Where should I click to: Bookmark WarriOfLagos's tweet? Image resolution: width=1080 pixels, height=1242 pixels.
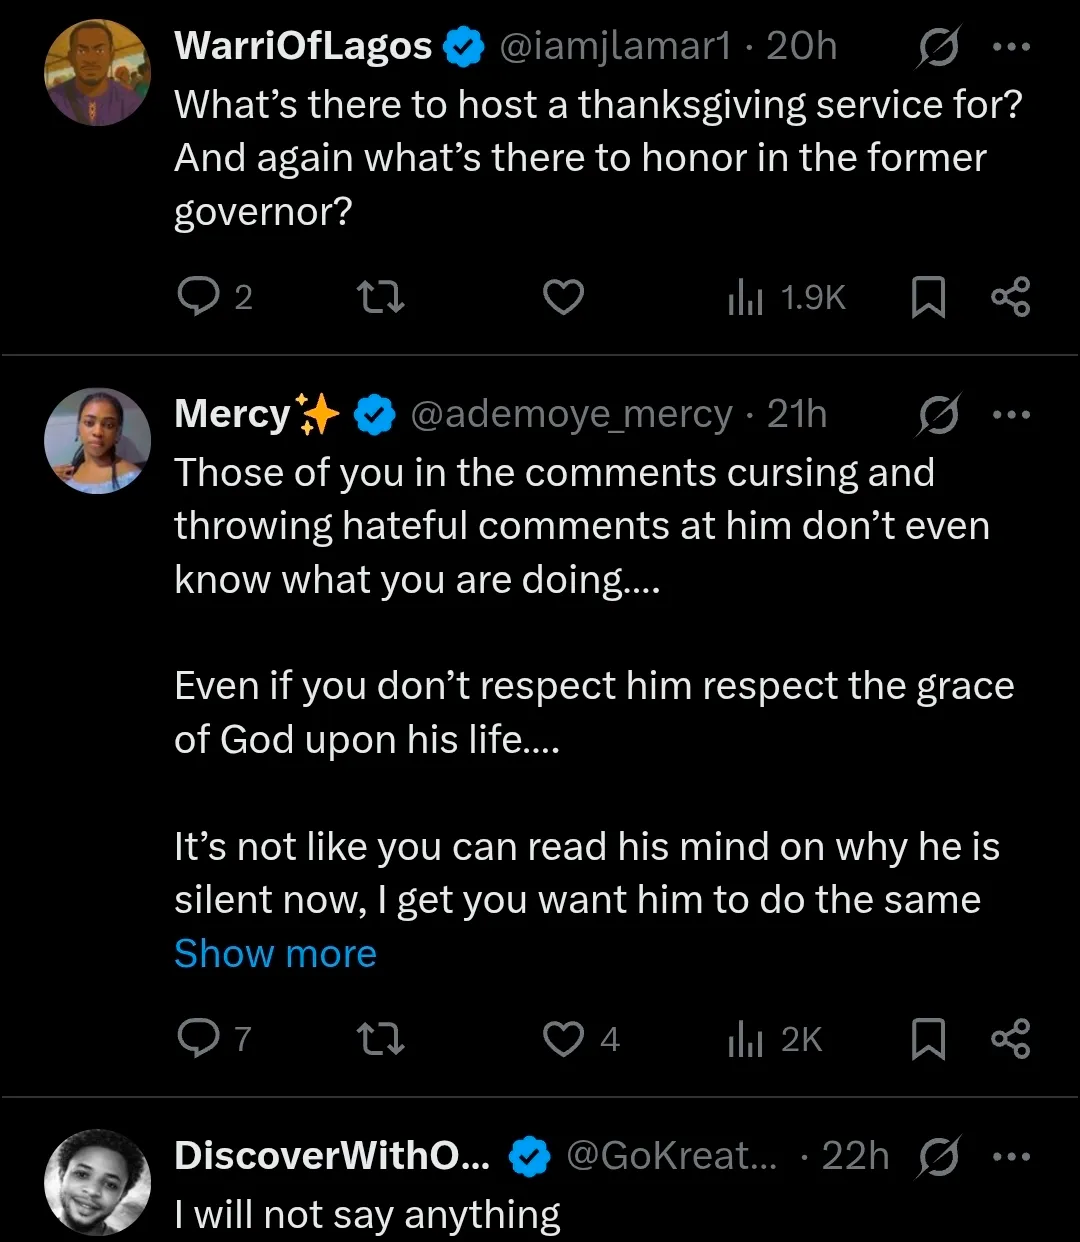(928, 297)
